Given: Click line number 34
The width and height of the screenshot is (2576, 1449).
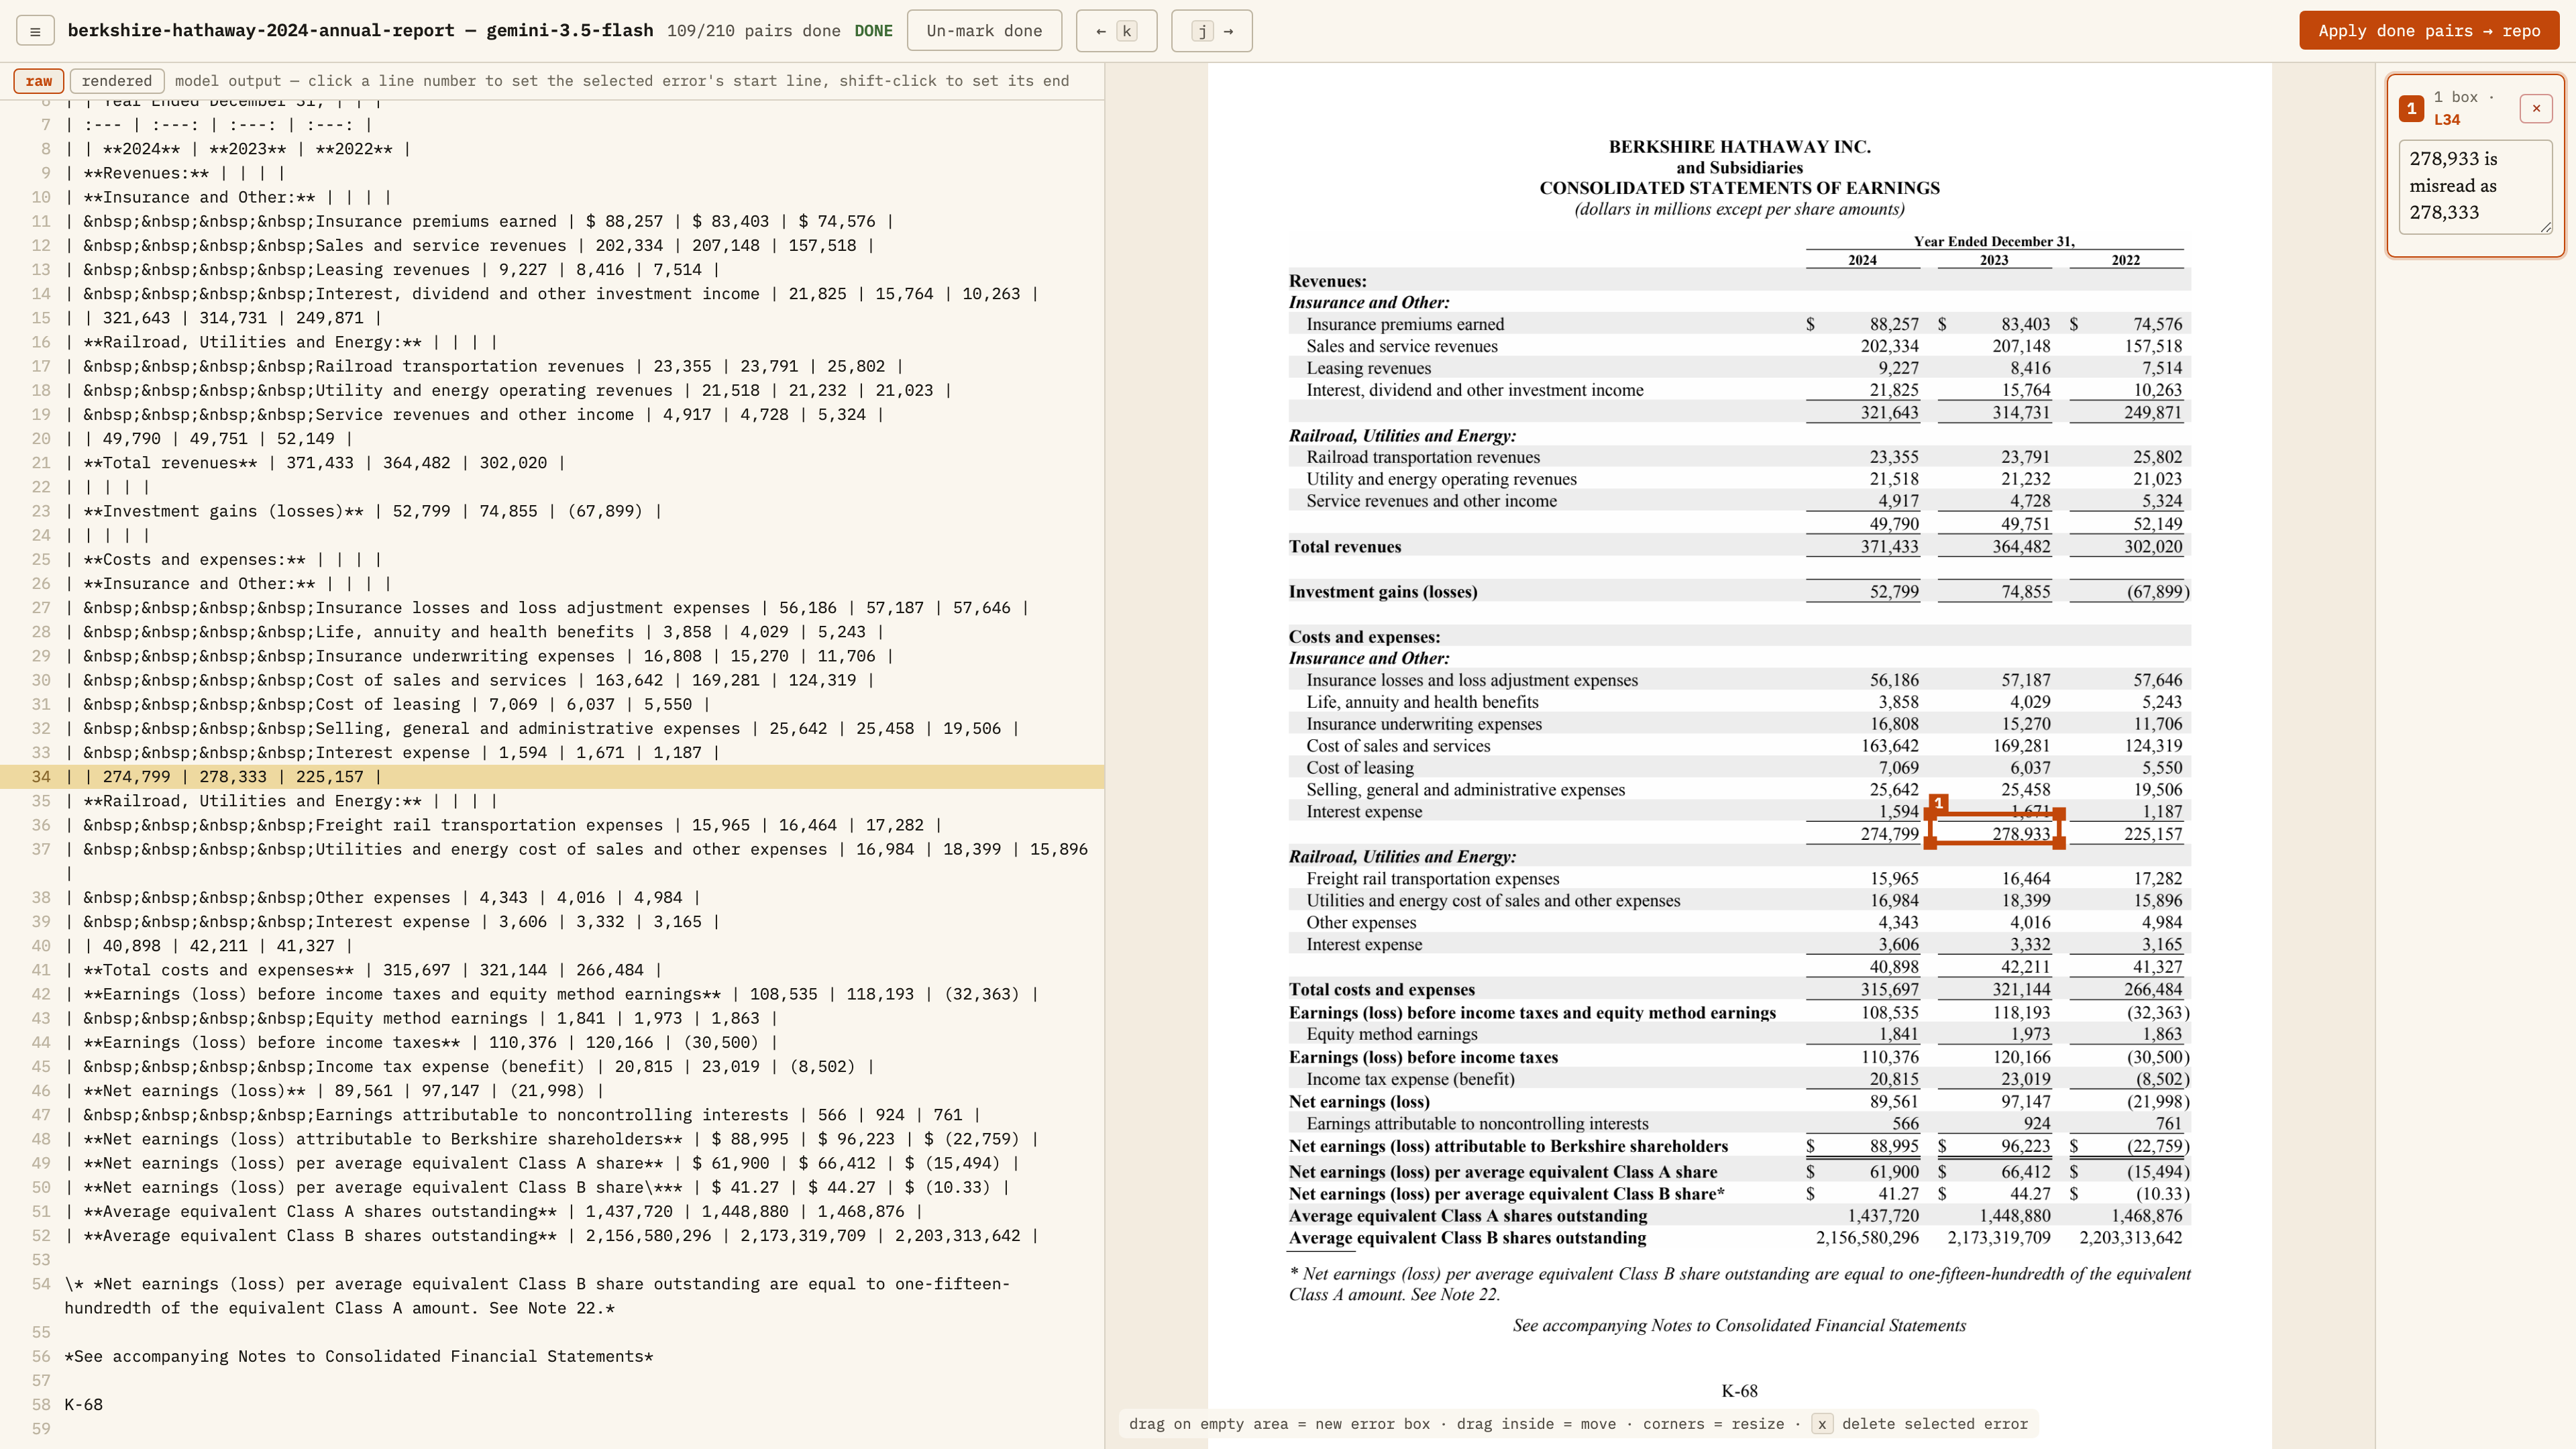Looking at the screenshot, I should [40, 777].
